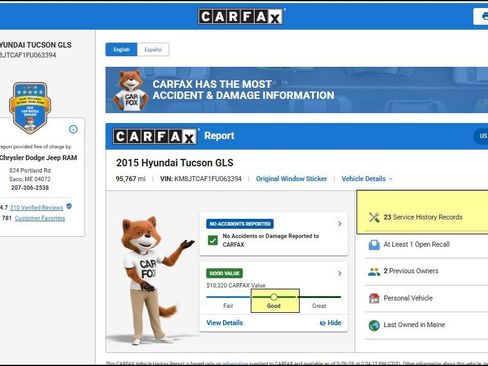488x366 pixels.
Task: Click the Good Value badge
Action: tap(224, 273)
